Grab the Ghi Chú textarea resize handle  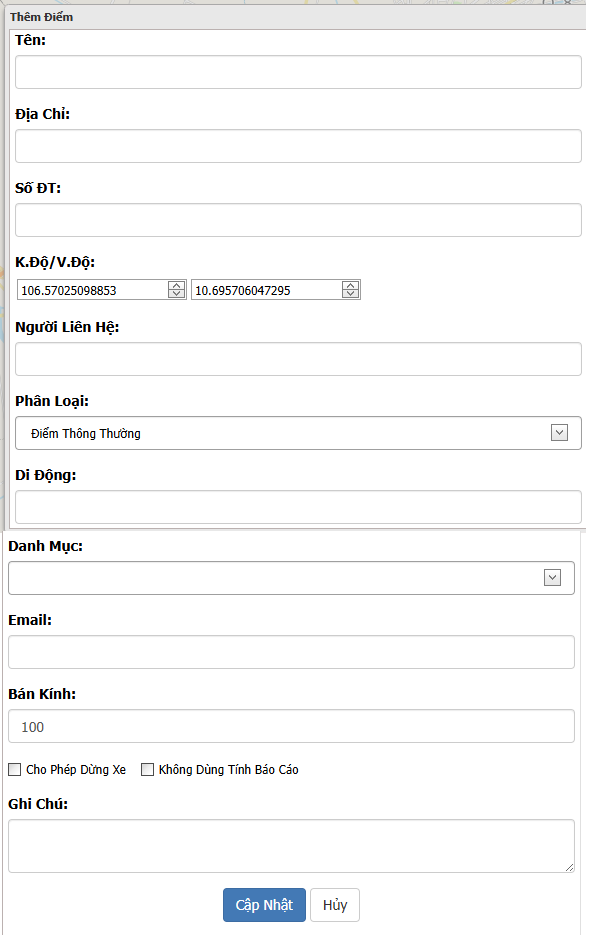point(569,867)
